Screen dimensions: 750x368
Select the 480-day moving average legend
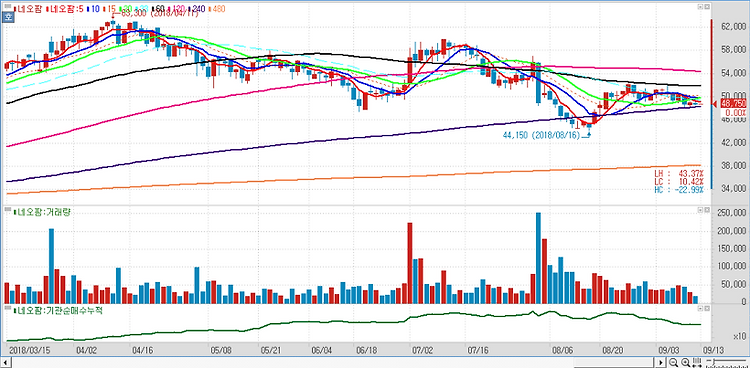[x=217, y=9]
